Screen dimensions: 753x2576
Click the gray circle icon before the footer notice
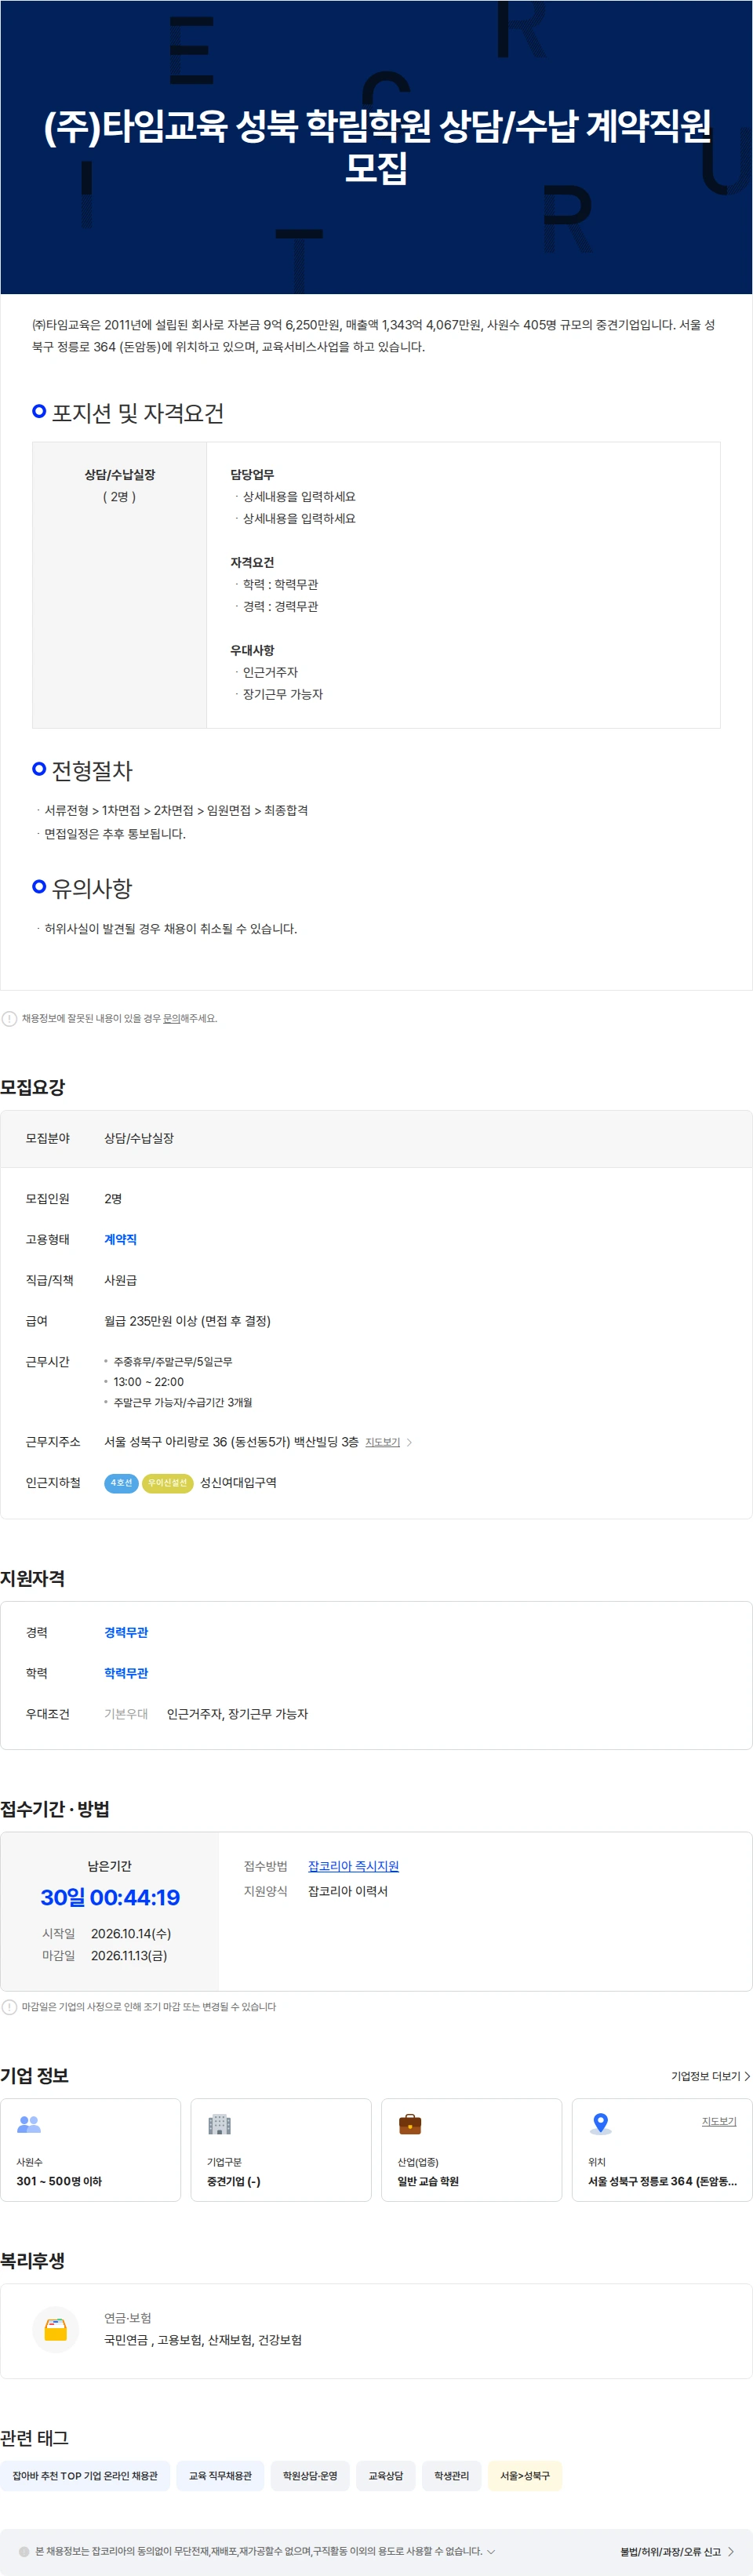click(25, 2551)
